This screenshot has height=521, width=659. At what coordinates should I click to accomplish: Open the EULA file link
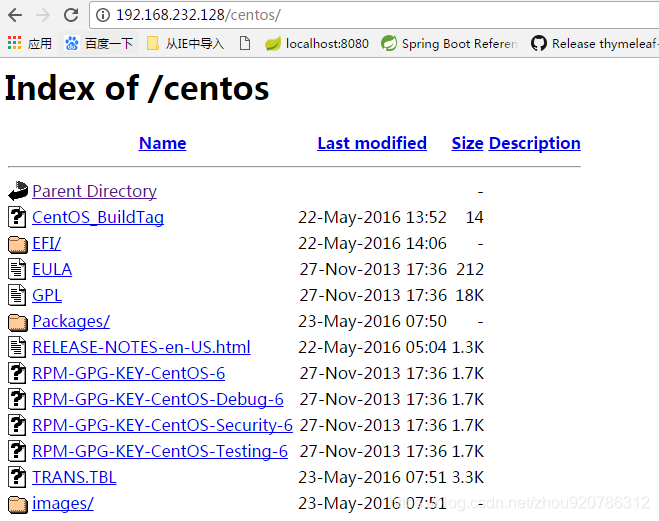(x=52, y=270)
